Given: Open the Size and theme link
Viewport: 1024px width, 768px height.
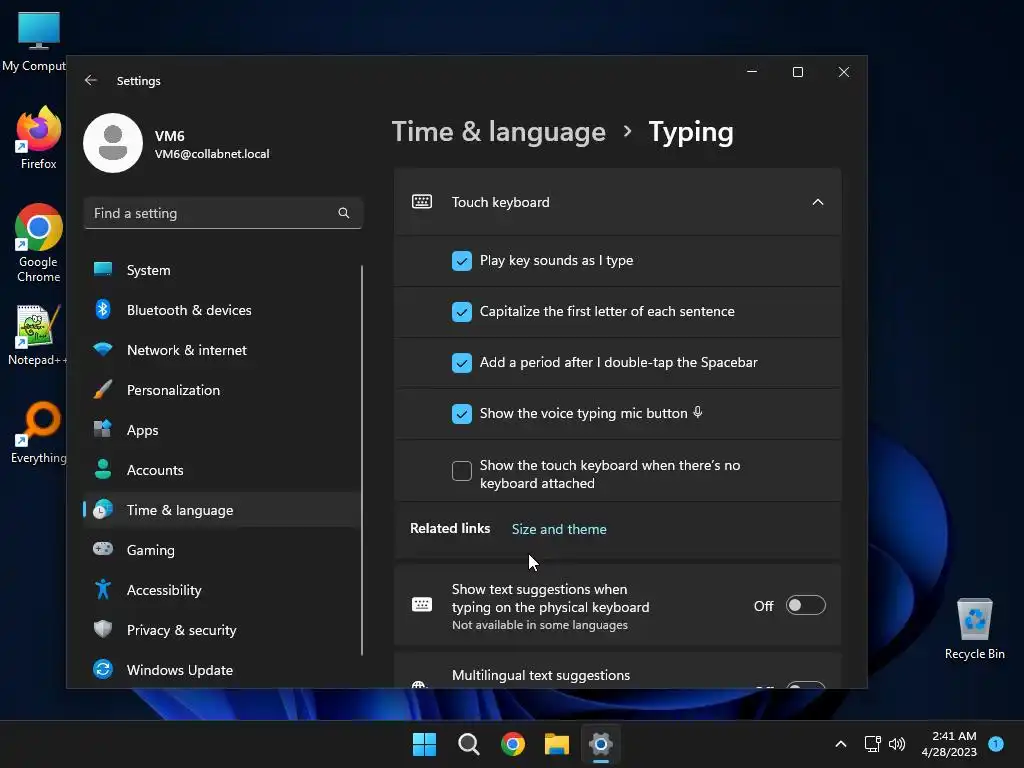Looking at the screenshot, I should tap(559, 529).
